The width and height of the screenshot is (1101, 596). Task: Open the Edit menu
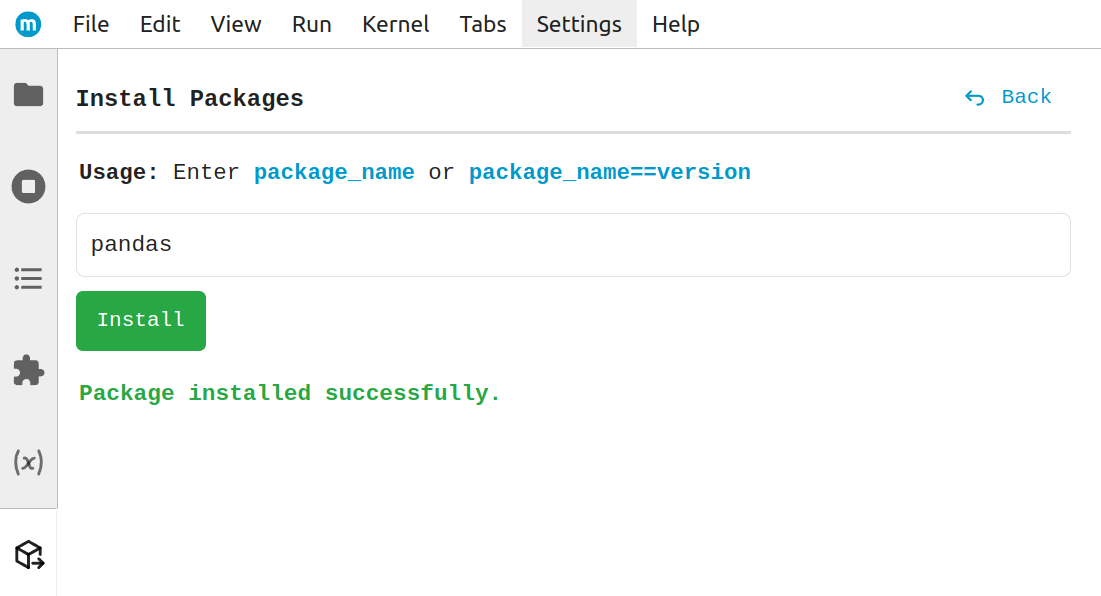(159, 24)
